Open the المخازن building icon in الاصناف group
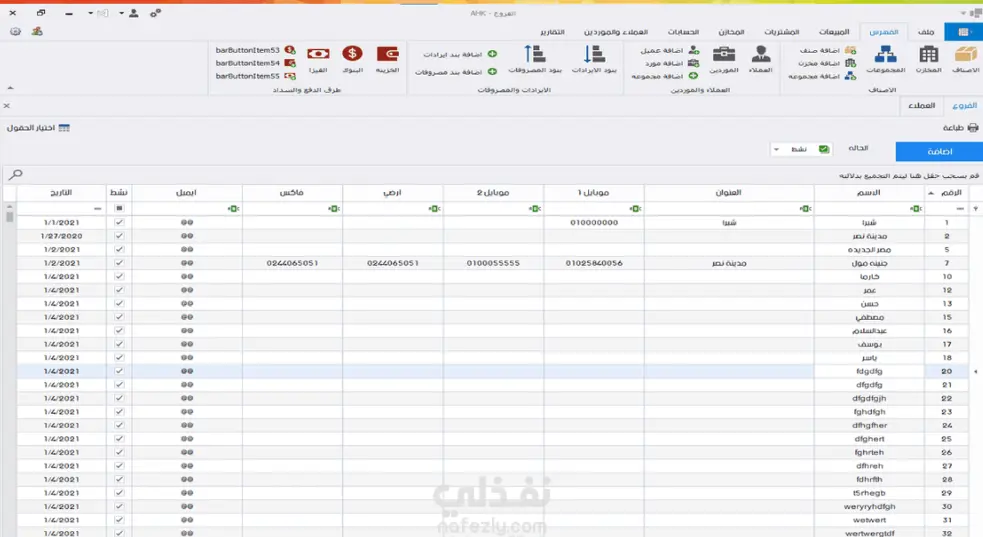This screenshot has height=537, width=983. point(928,55)
